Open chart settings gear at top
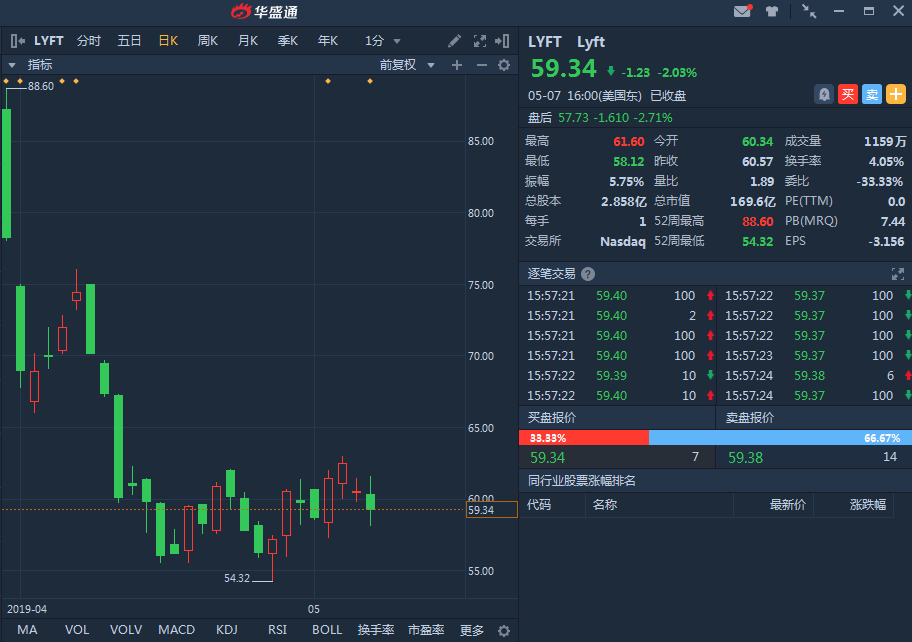This screenshot has width=912, height=642. [x=504, y=65]
